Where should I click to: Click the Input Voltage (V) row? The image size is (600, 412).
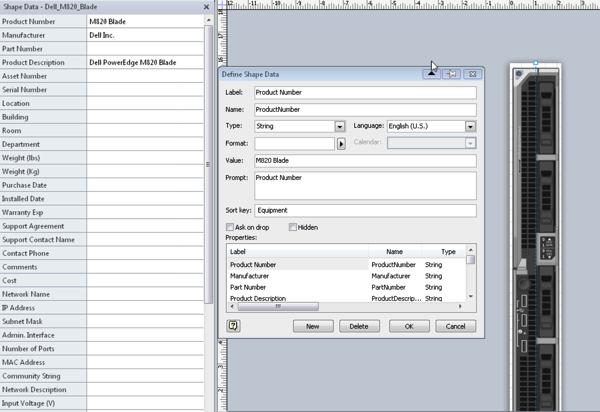click(102, 403)
